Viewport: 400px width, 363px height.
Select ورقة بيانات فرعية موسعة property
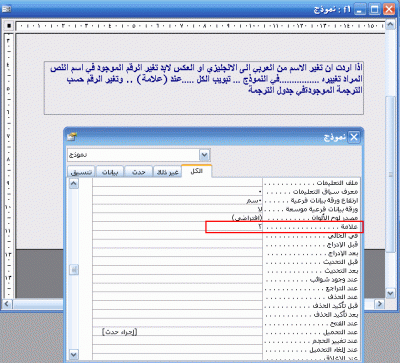(312, 209)
